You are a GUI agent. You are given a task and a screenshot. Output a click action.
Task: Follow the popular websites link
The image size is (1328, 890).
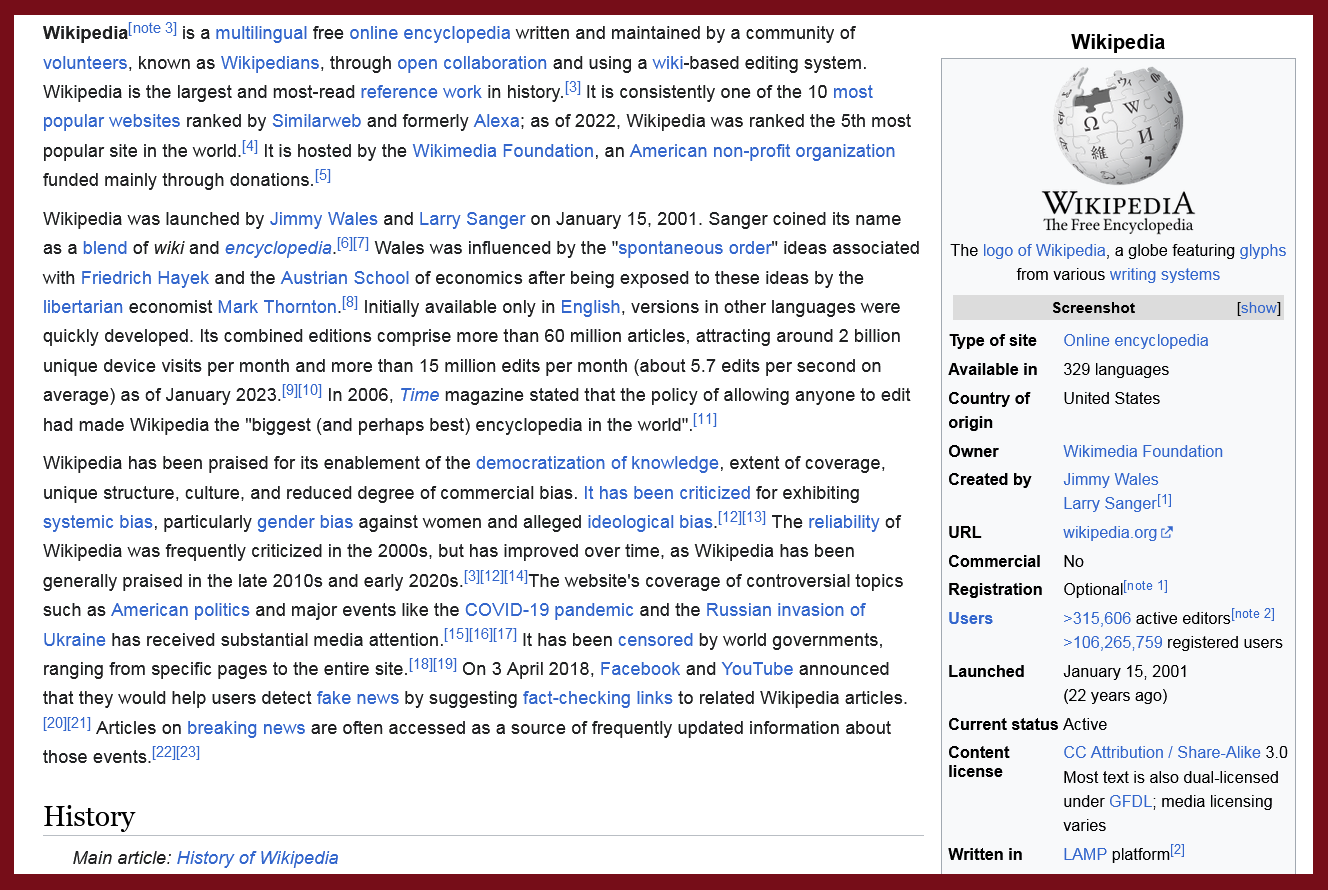click(111, 121)
